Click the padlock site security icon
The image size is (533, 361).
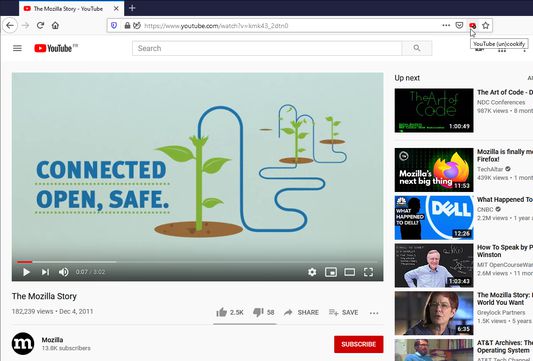click(127, 25)
